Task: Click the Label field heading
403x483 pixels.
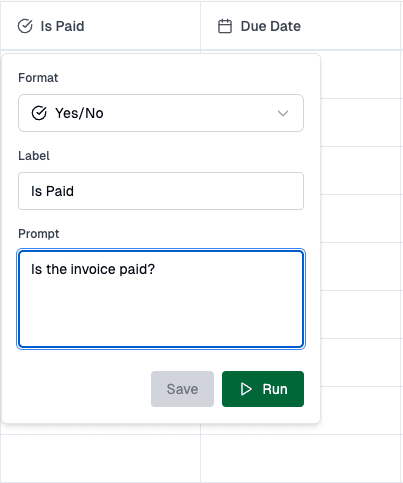Action: 34,156
